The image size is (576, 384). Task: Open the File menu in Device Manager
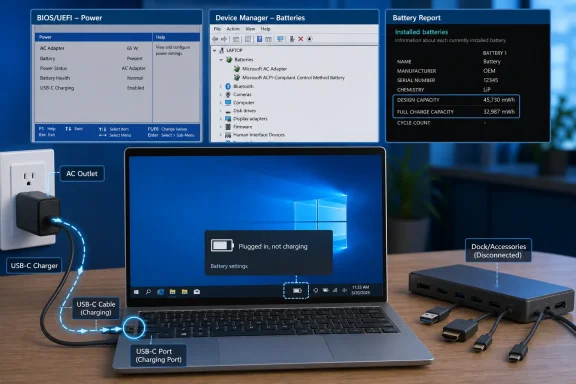click(217, 29)
